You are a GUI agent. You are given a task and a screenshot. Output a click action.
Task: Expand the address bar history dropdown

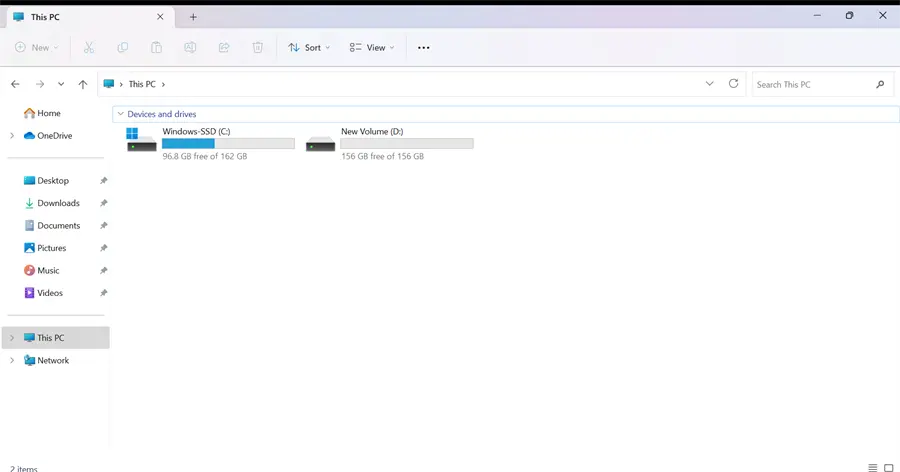(709, 84)
